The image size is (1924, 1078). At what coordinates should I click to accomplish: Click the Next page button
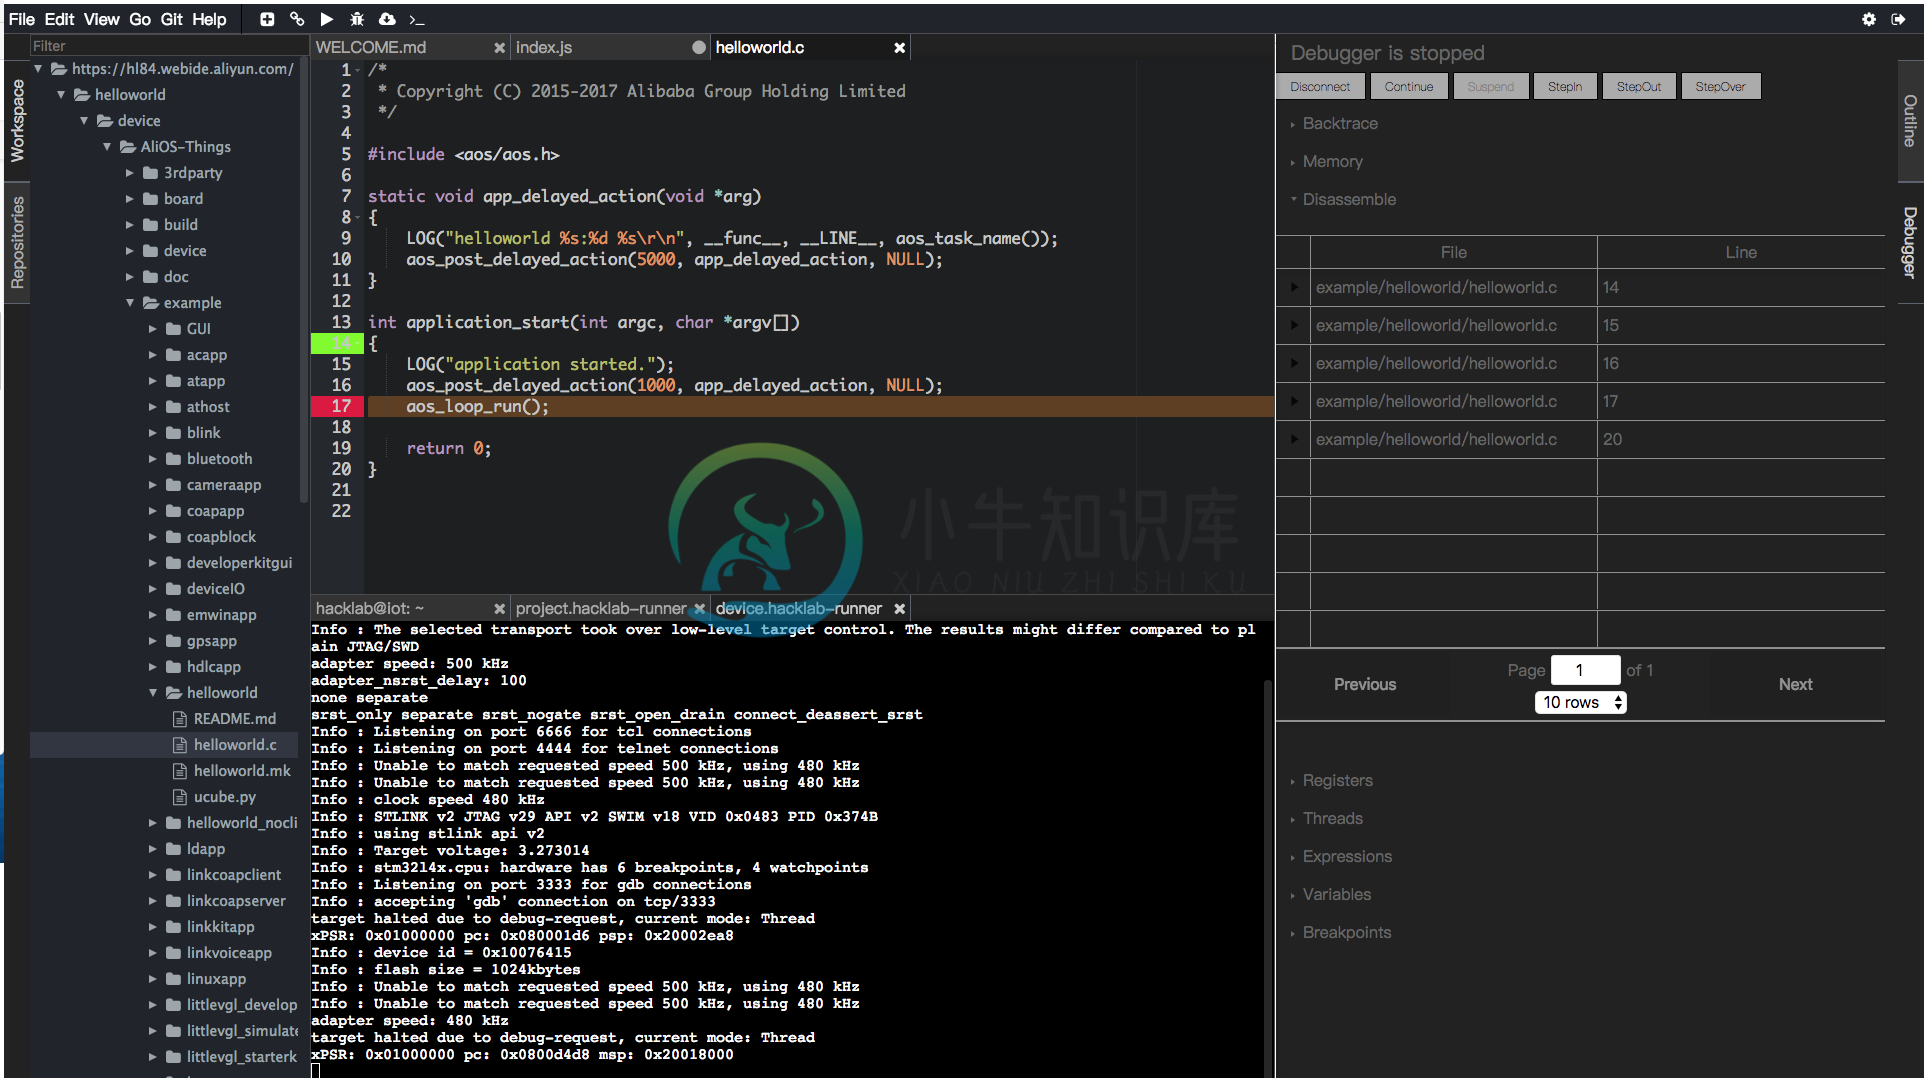1795,685
